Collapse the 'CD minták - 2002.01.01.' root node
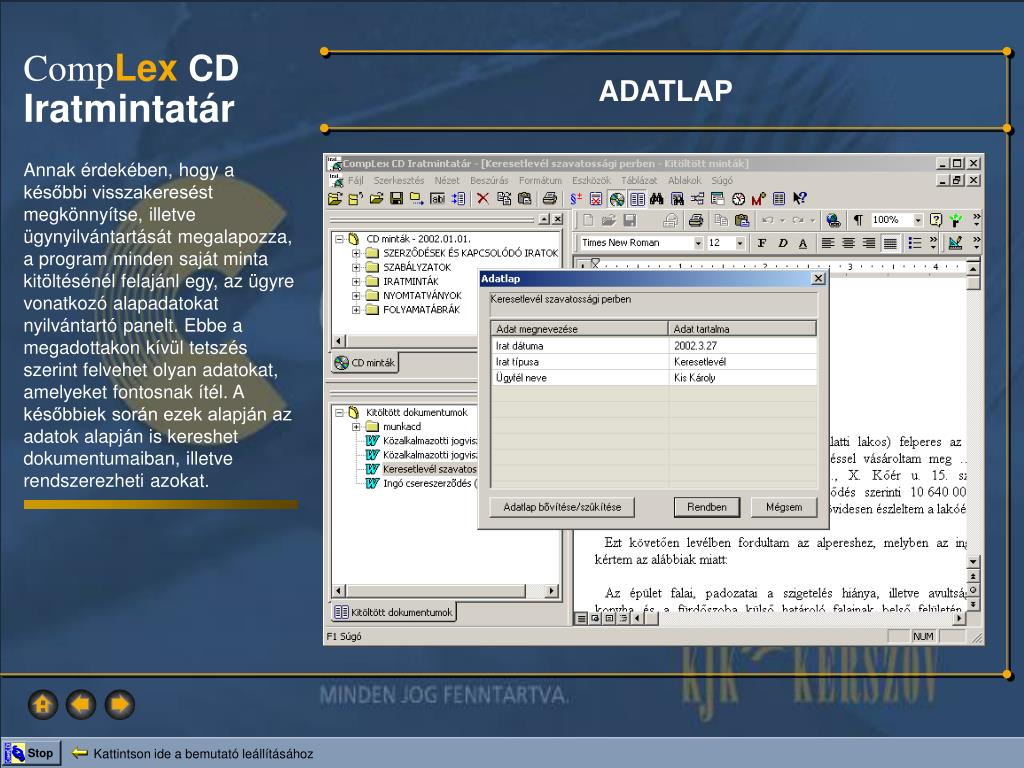The width and height of the screenshot is (1024, 768). (340, 239)
